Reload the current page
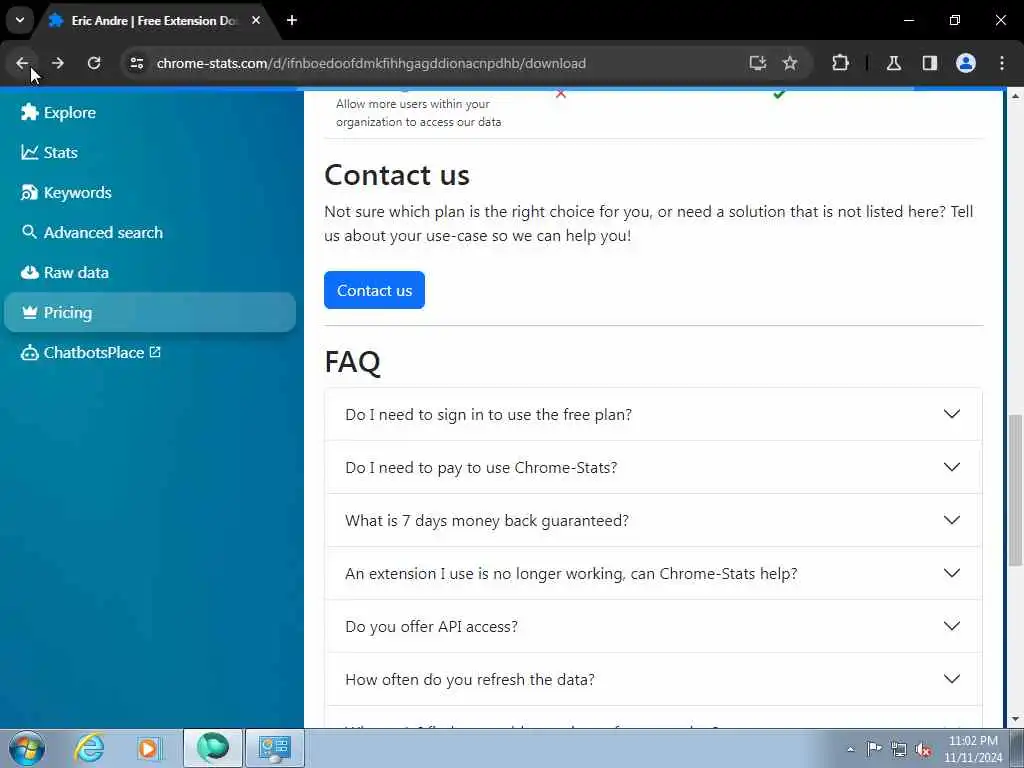 click(x=94, y=63)
